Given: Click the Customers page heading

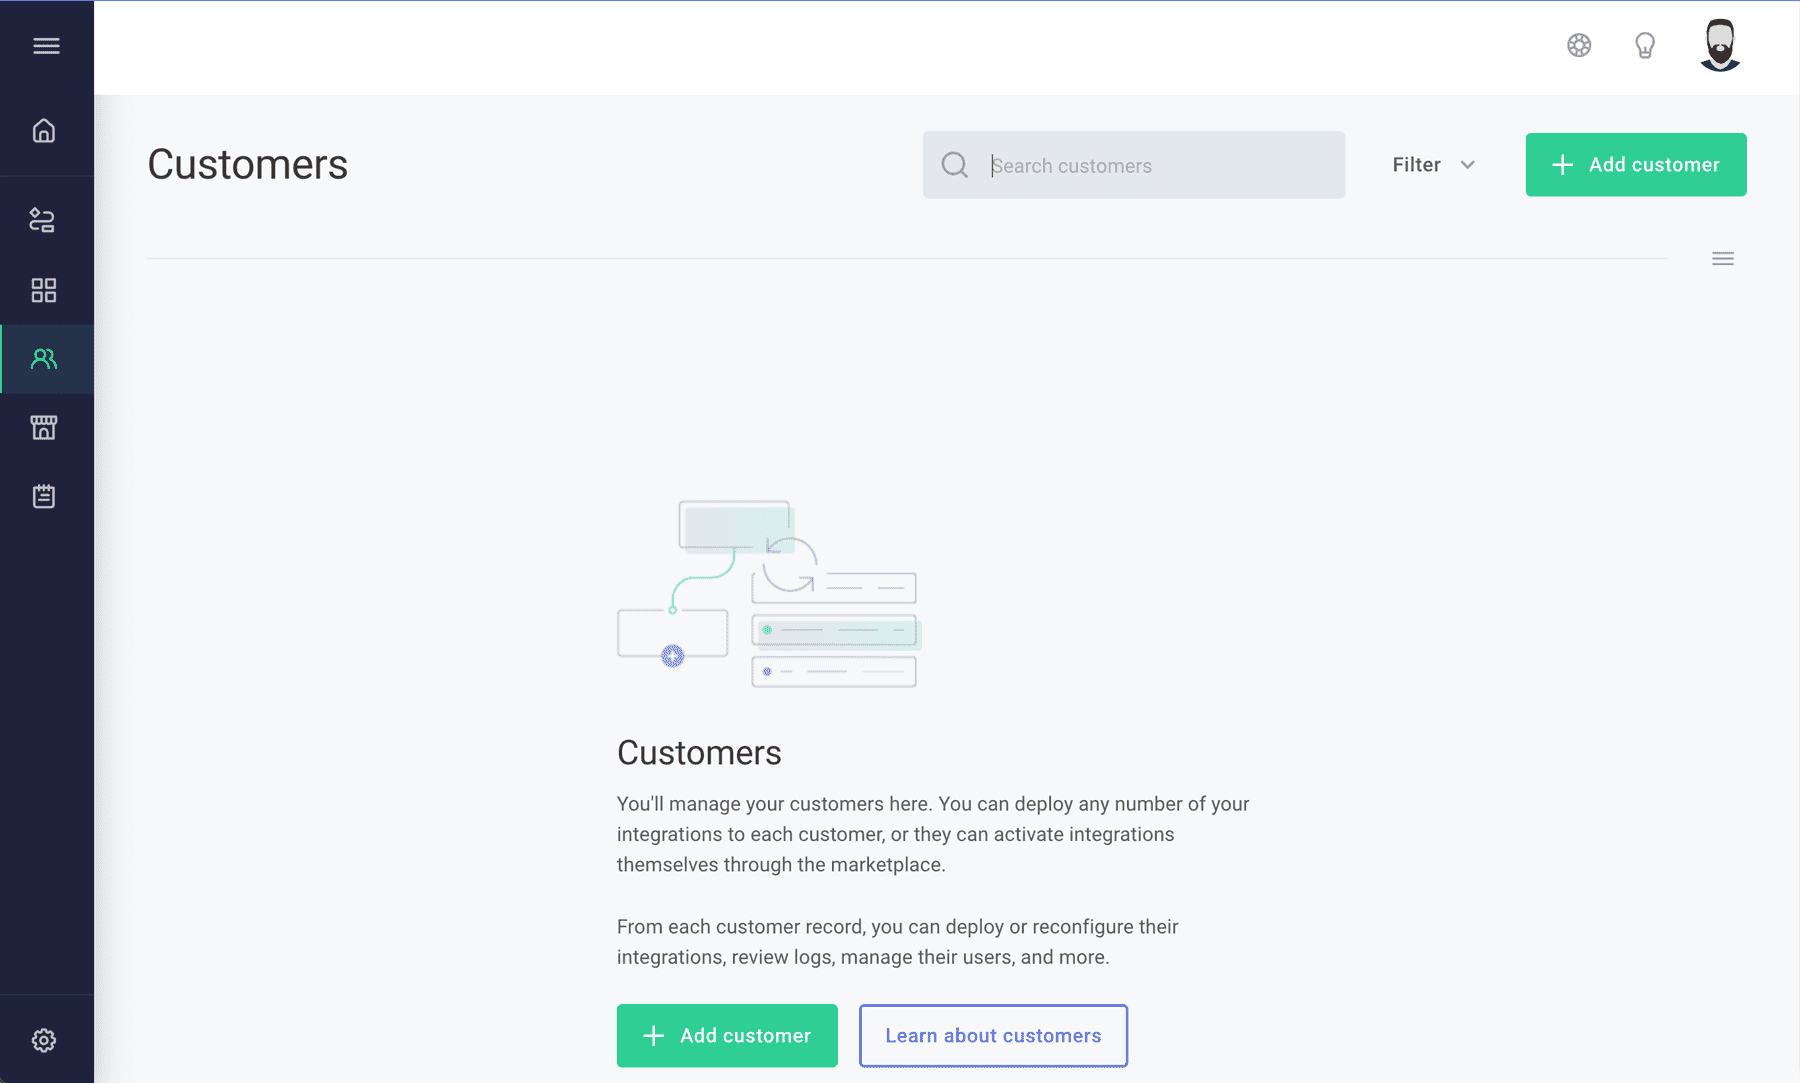Looking at the screenshot, I should click(247, 164).
